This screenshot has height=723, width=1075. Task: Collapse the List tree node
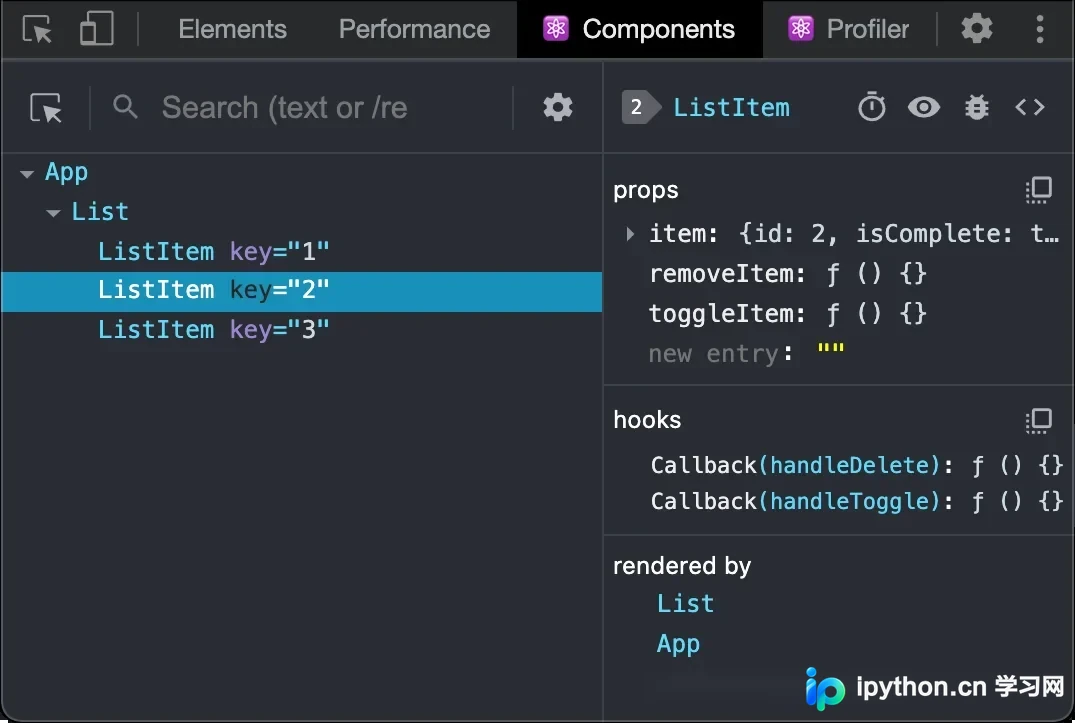(53, 213)
